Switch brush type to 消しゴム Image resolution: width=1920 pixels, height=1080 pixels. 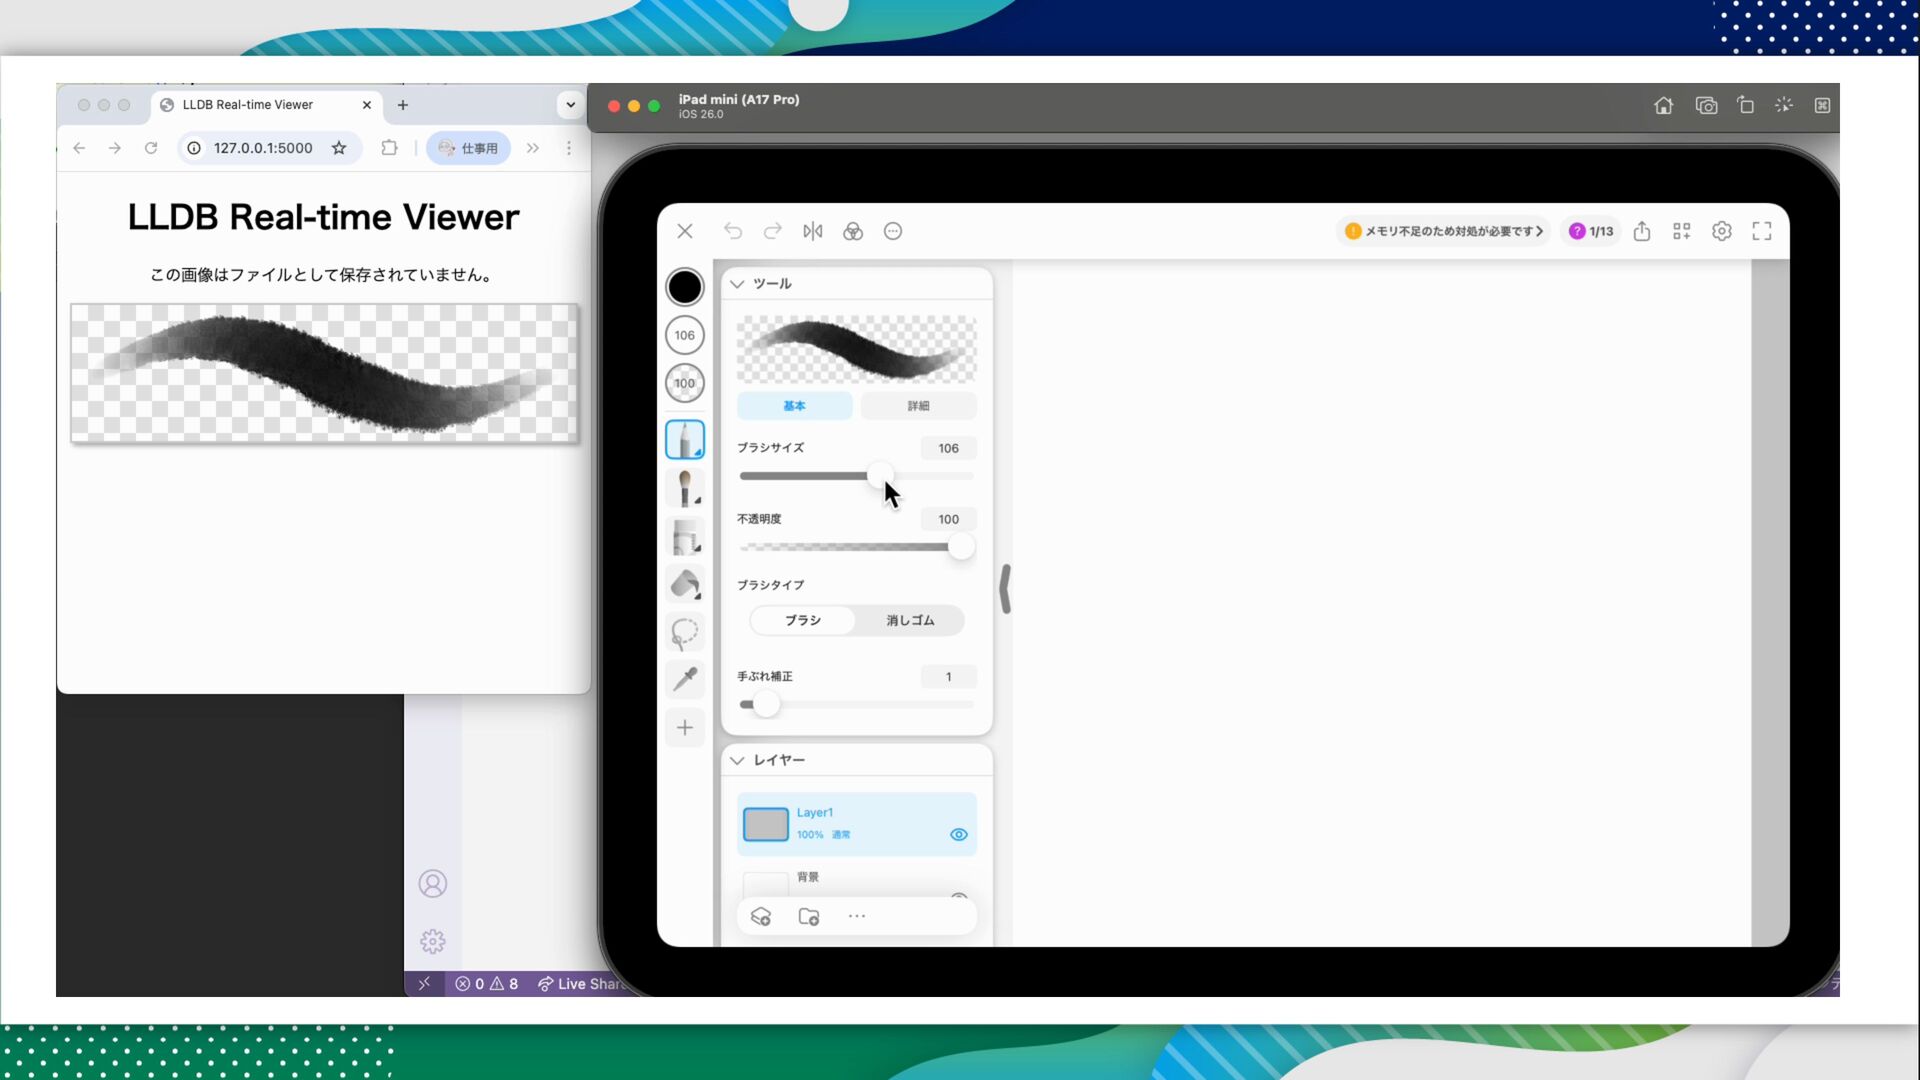pyautogui.click(x=910, y=620)
